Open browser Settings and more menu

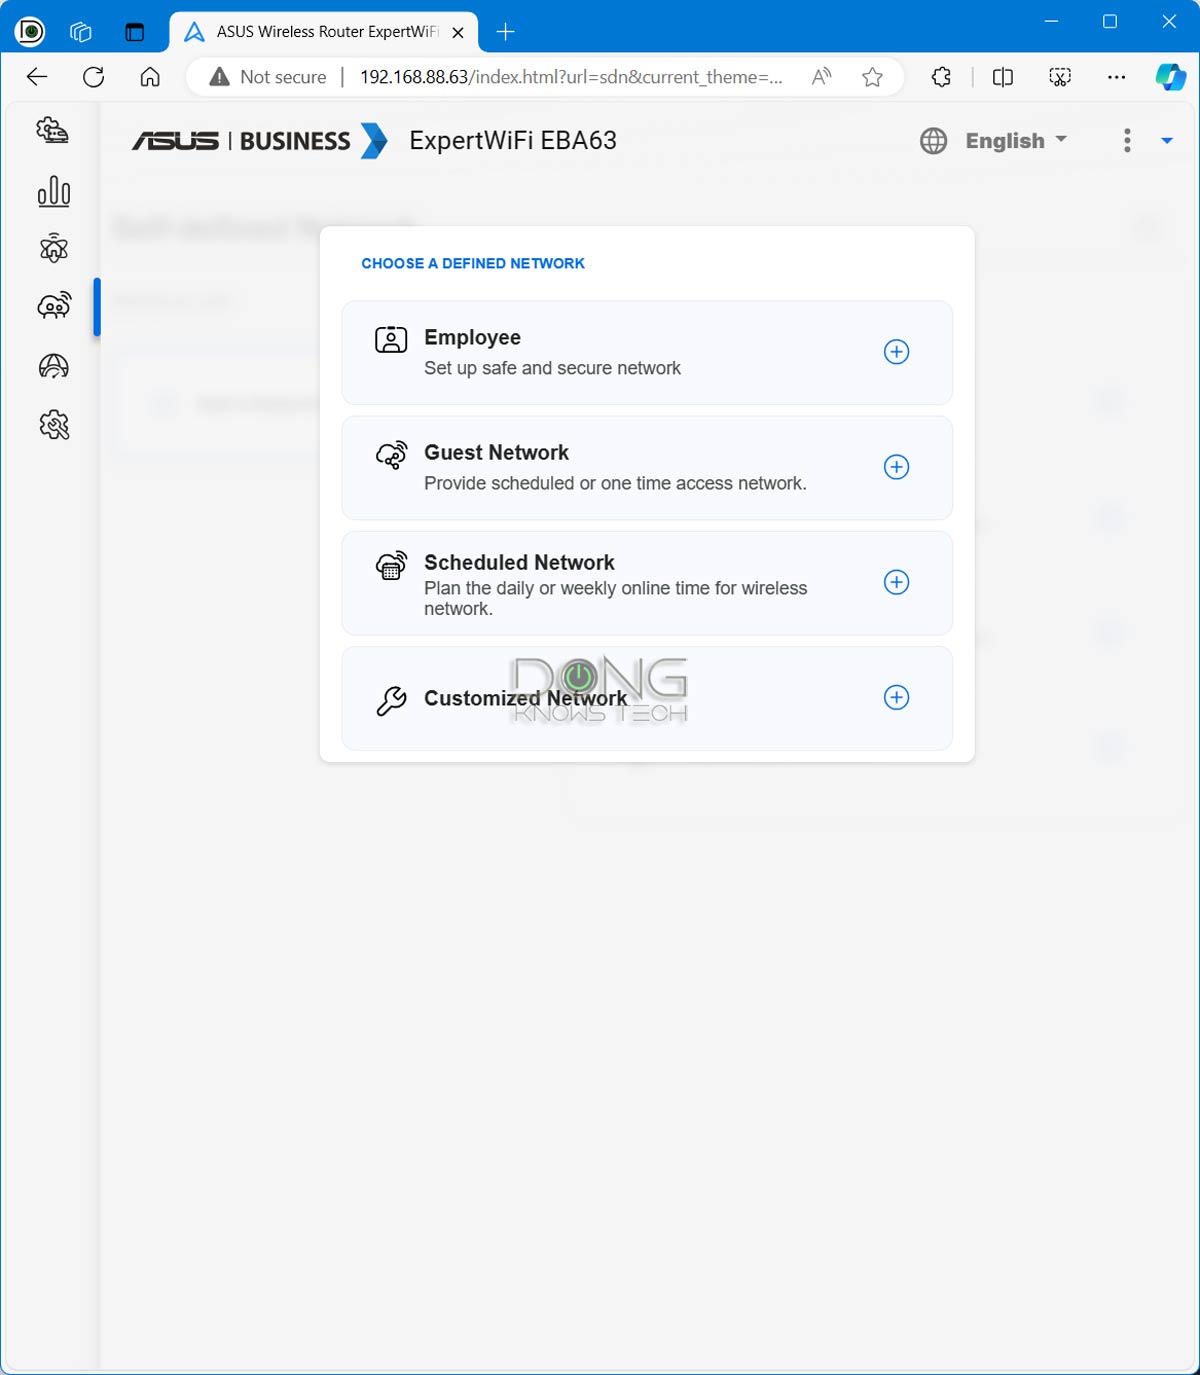click(x=1116, y=77)
